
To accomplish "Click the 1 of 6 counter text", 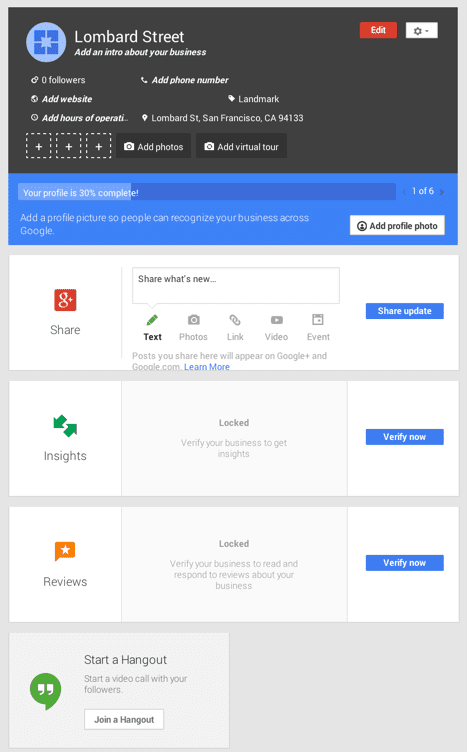I will click(423, 191).
